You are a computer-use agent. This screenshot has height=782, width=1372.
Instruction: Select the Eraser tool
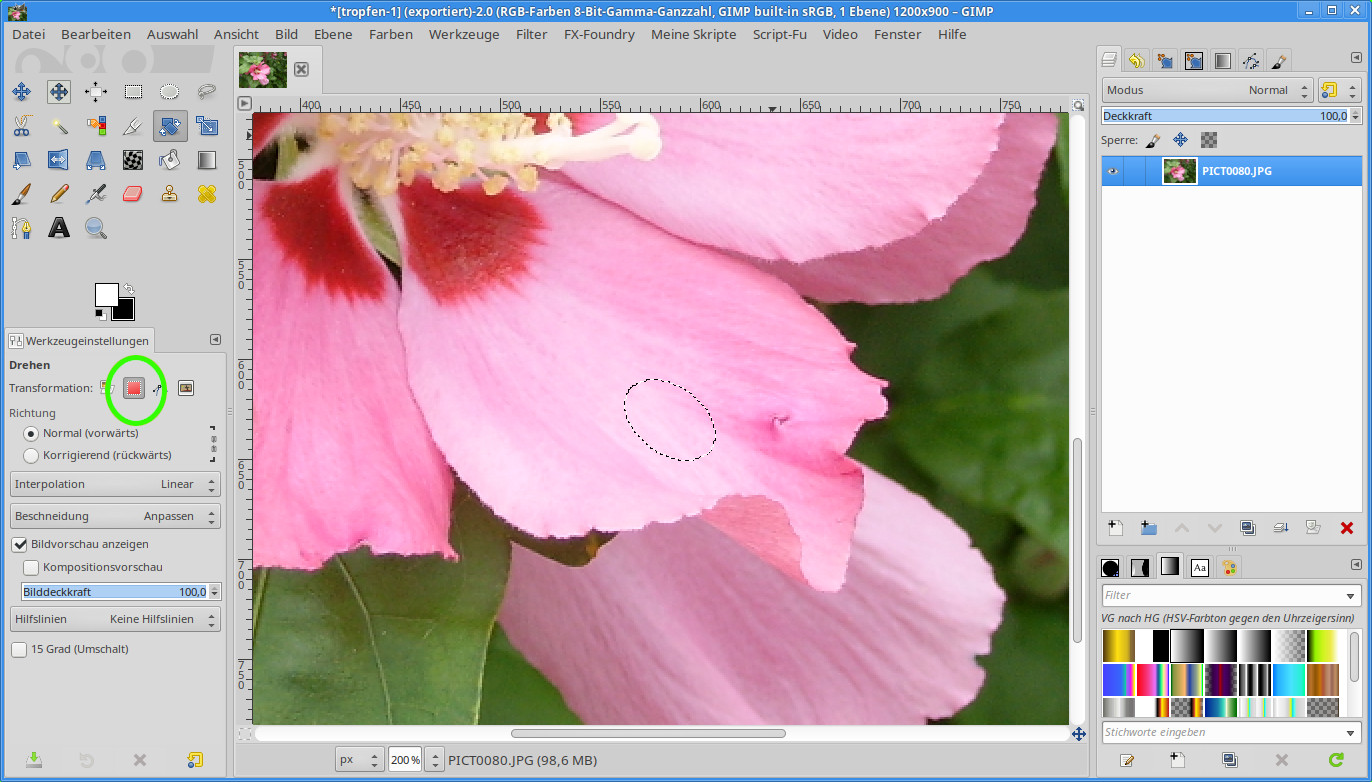pos(133,194)
